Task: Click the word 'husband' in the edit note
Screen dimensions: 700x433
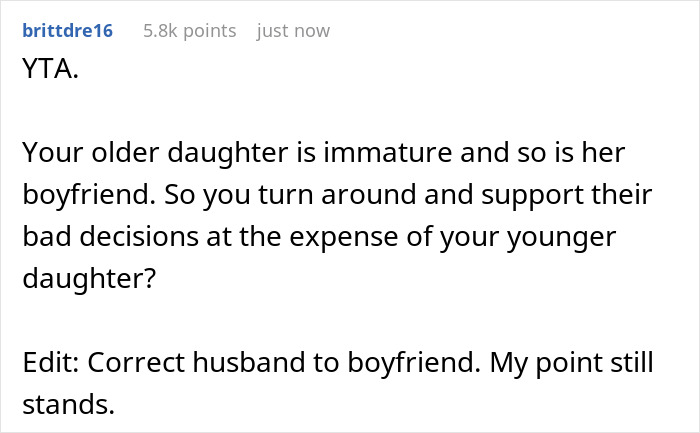Action: click(x=249, y=362)
